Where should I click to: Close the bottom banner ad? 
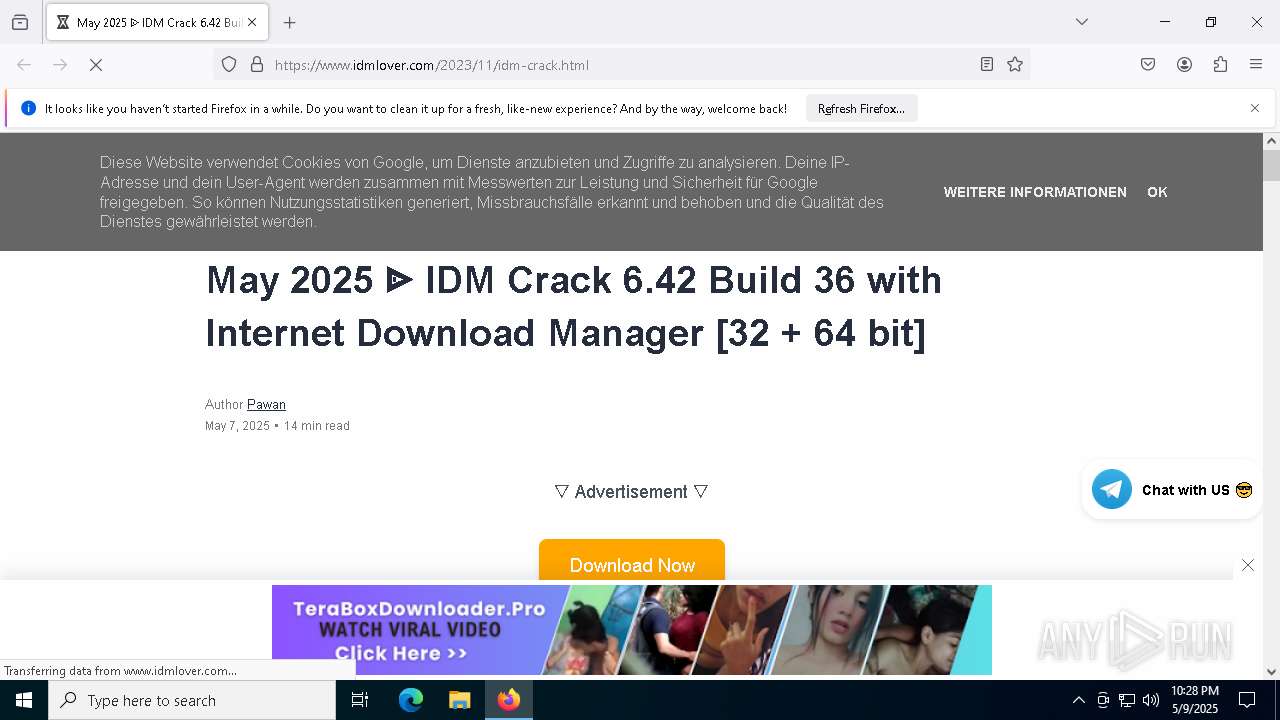(1248, 565)
